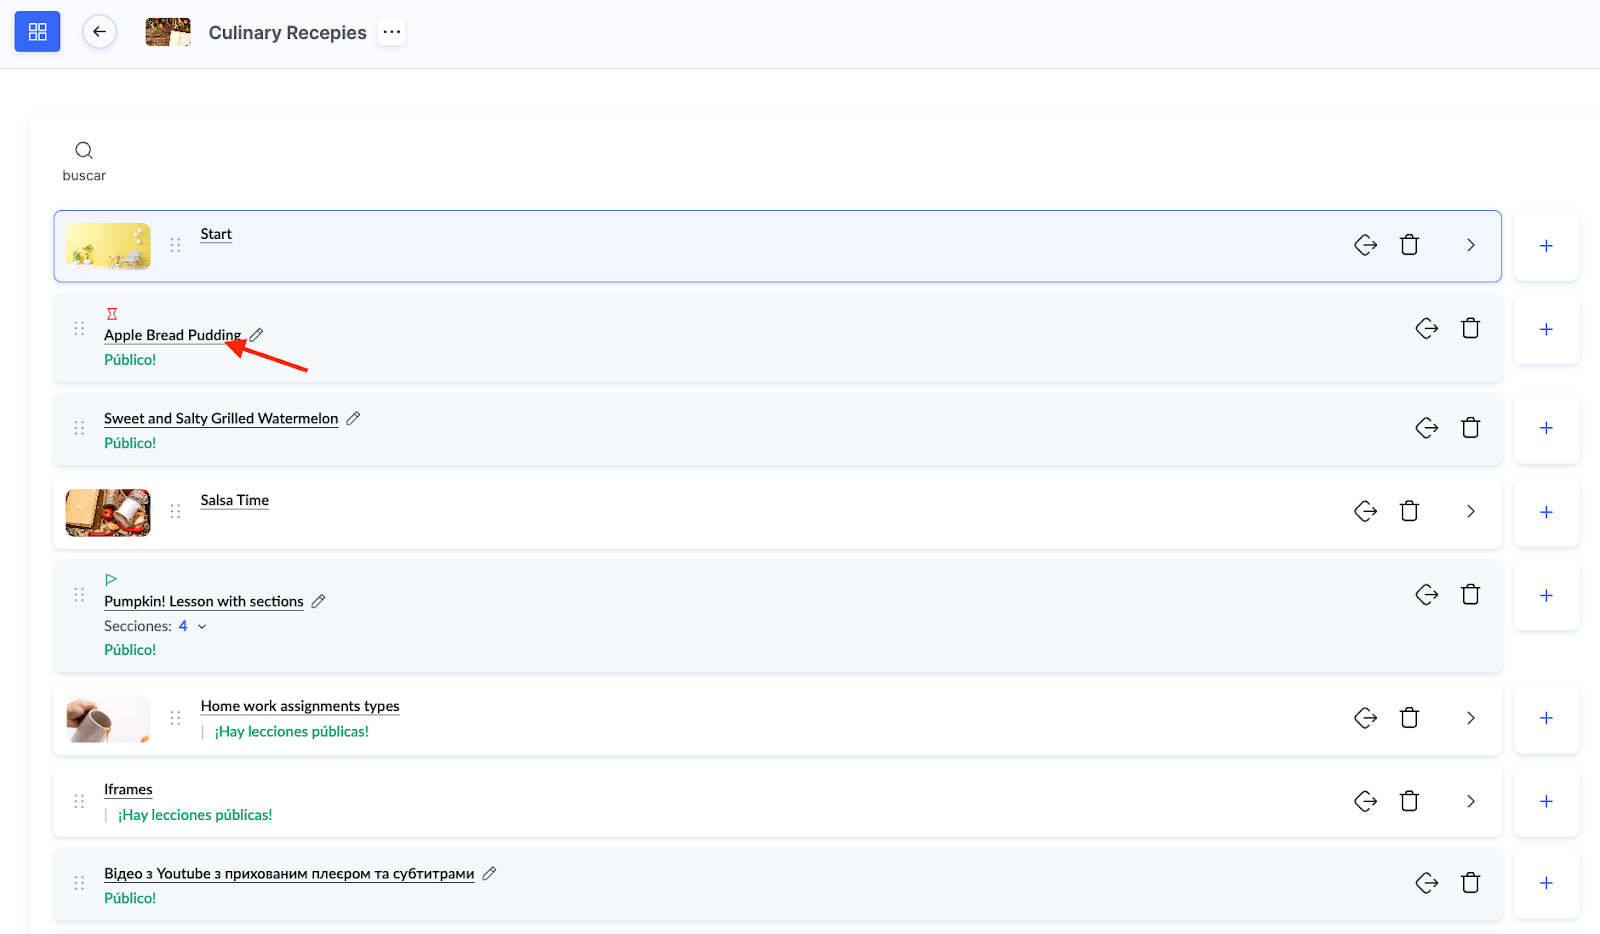This screenshot has height=934, width=1600.
Task: Click move icon for Apple Bread Pudding
Action: pos(1426,328)
